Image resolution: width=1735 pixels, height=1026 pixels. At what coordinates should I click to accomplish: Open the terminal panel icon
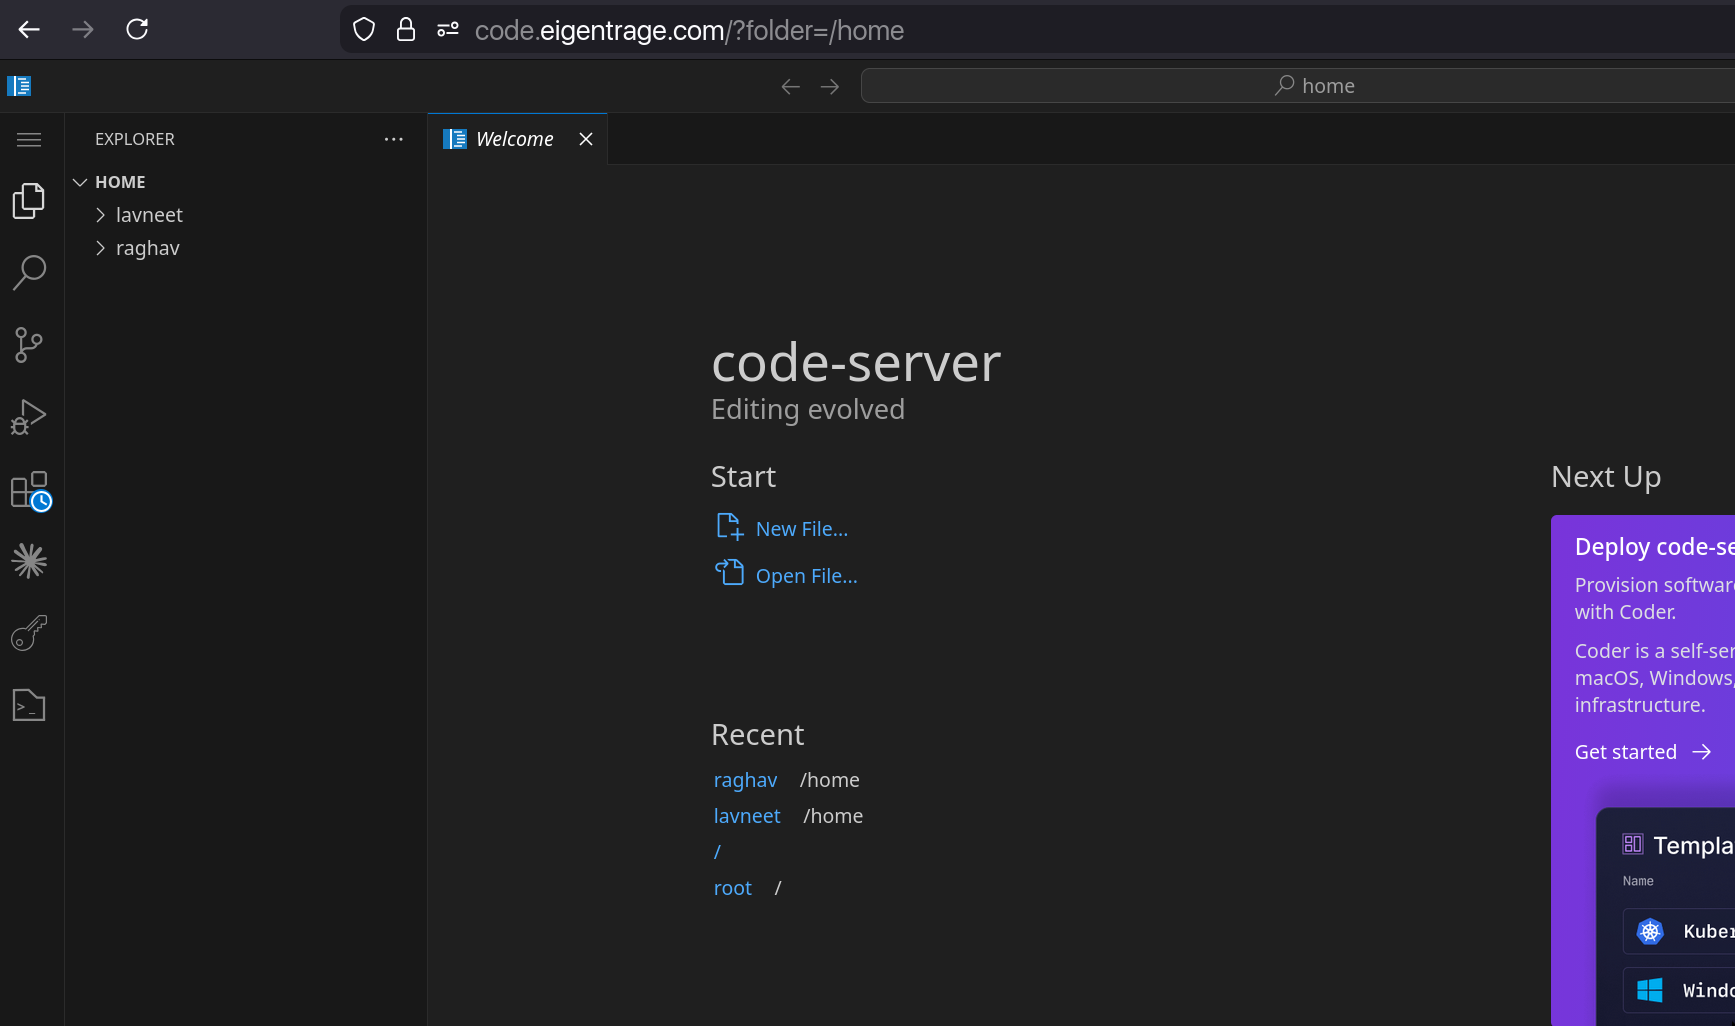[29, 705]
